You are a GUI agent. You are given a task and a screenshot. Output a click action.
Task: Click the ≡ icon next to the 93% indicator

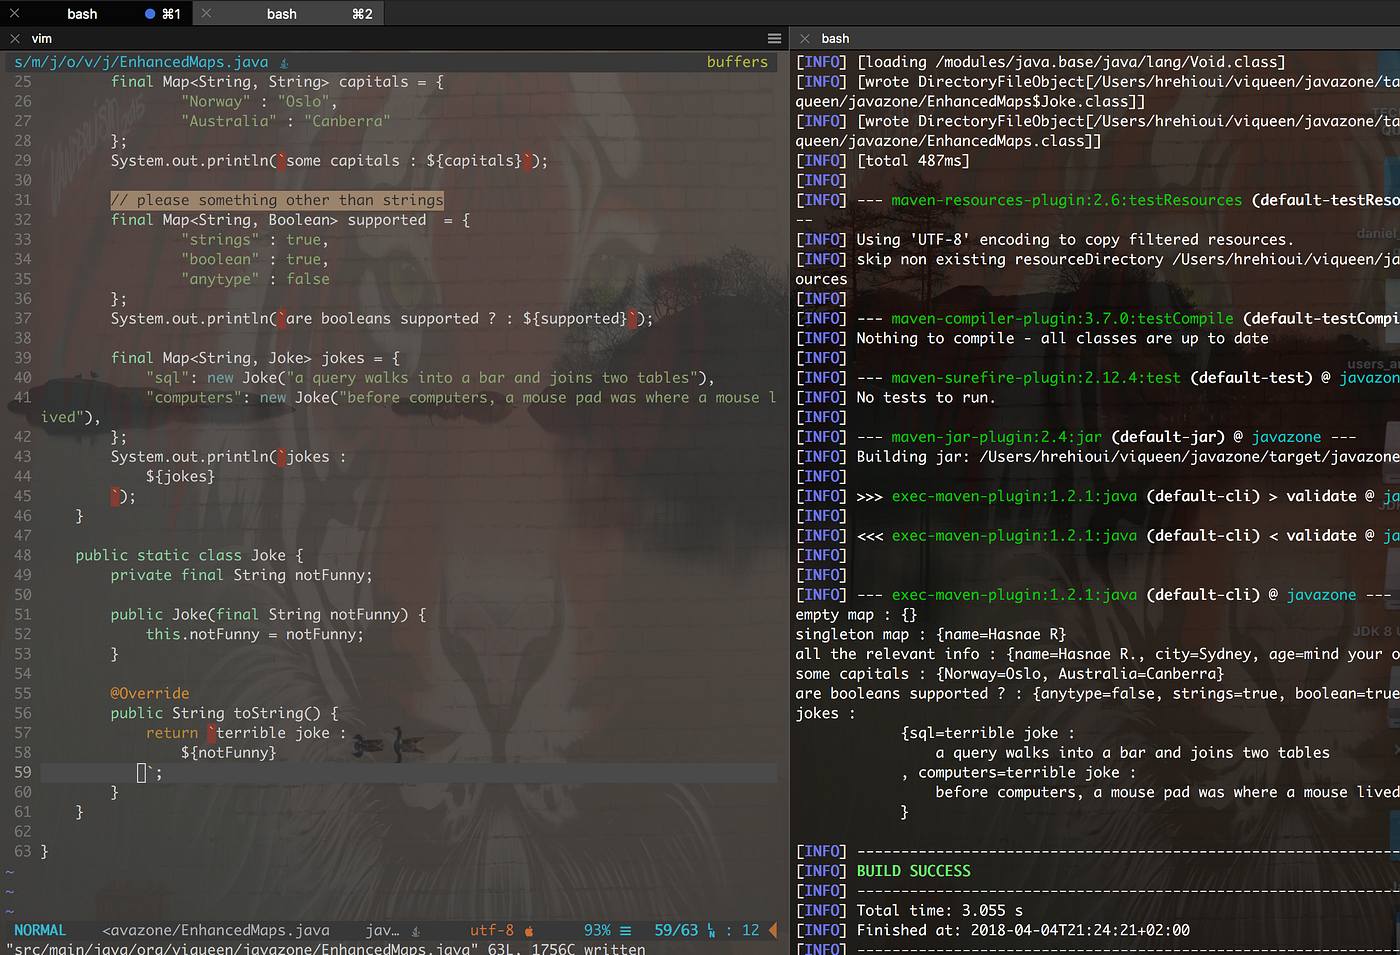pos(624,930)
